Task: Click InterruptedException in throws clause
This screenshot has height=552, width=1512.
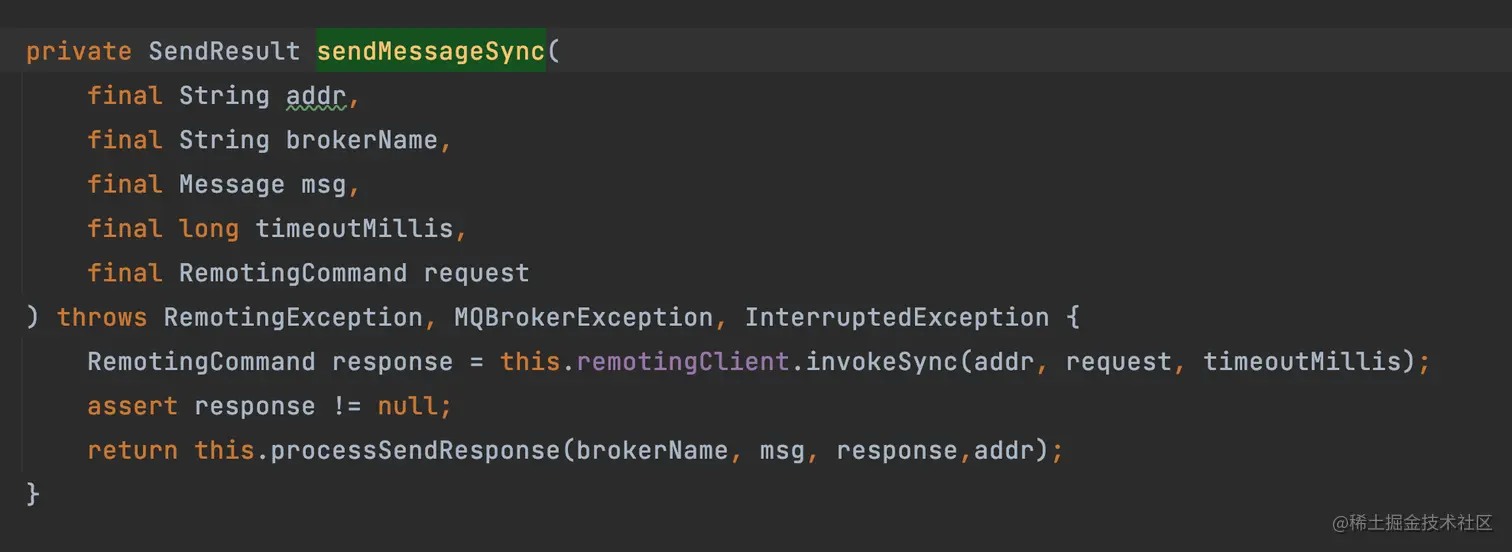Action: pyautogui.click(x=897, y=318)
